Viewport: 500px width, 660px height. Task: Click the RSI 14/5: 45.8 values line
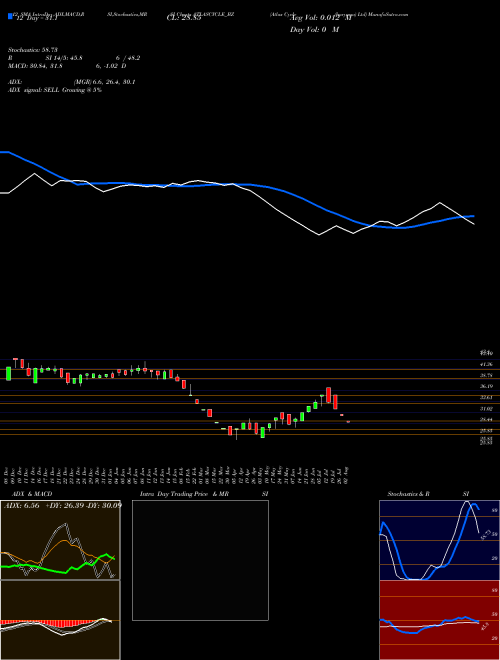pos(74,58)
